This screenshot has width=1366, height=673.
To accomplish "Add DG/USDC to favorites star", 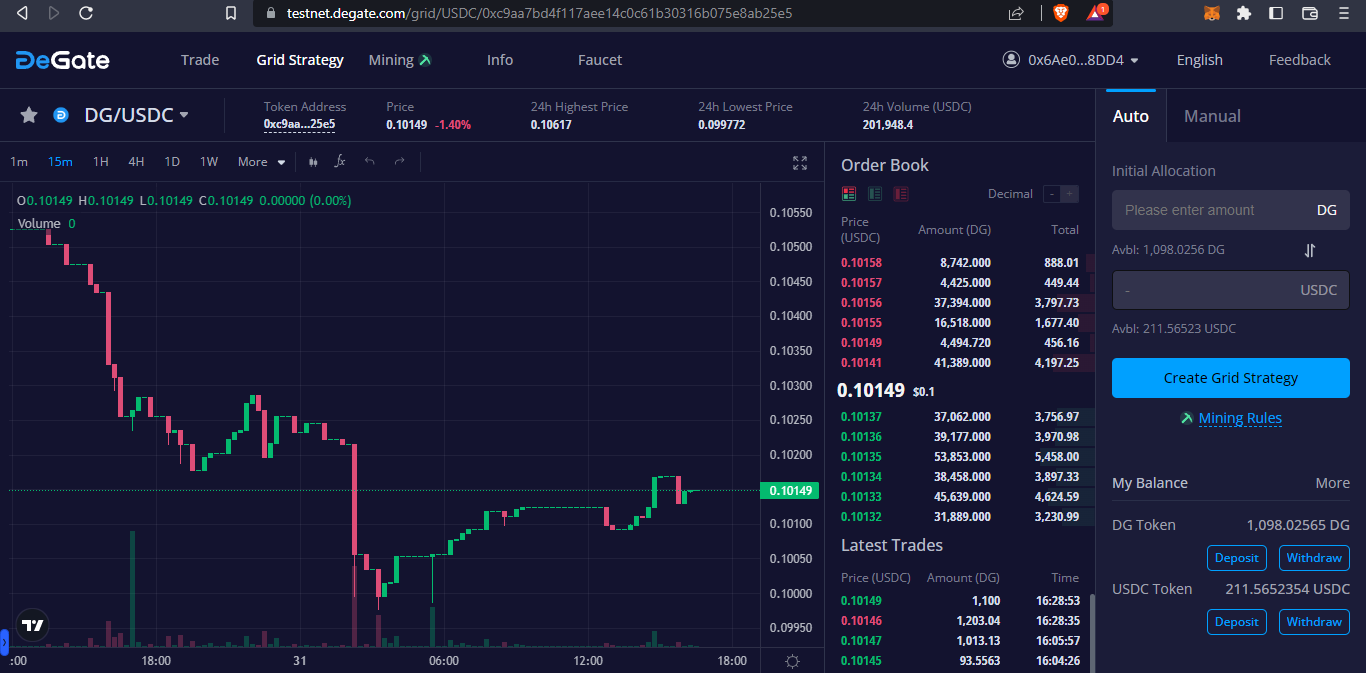I will (29, 115).
